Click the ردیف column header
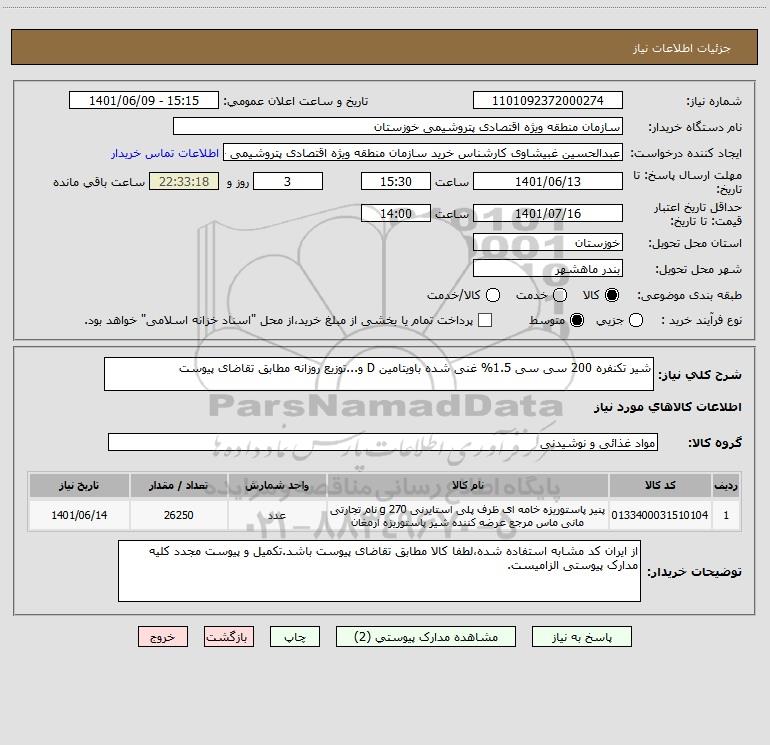The height and width of the screenshot is (745, 770). pos(726,485)
